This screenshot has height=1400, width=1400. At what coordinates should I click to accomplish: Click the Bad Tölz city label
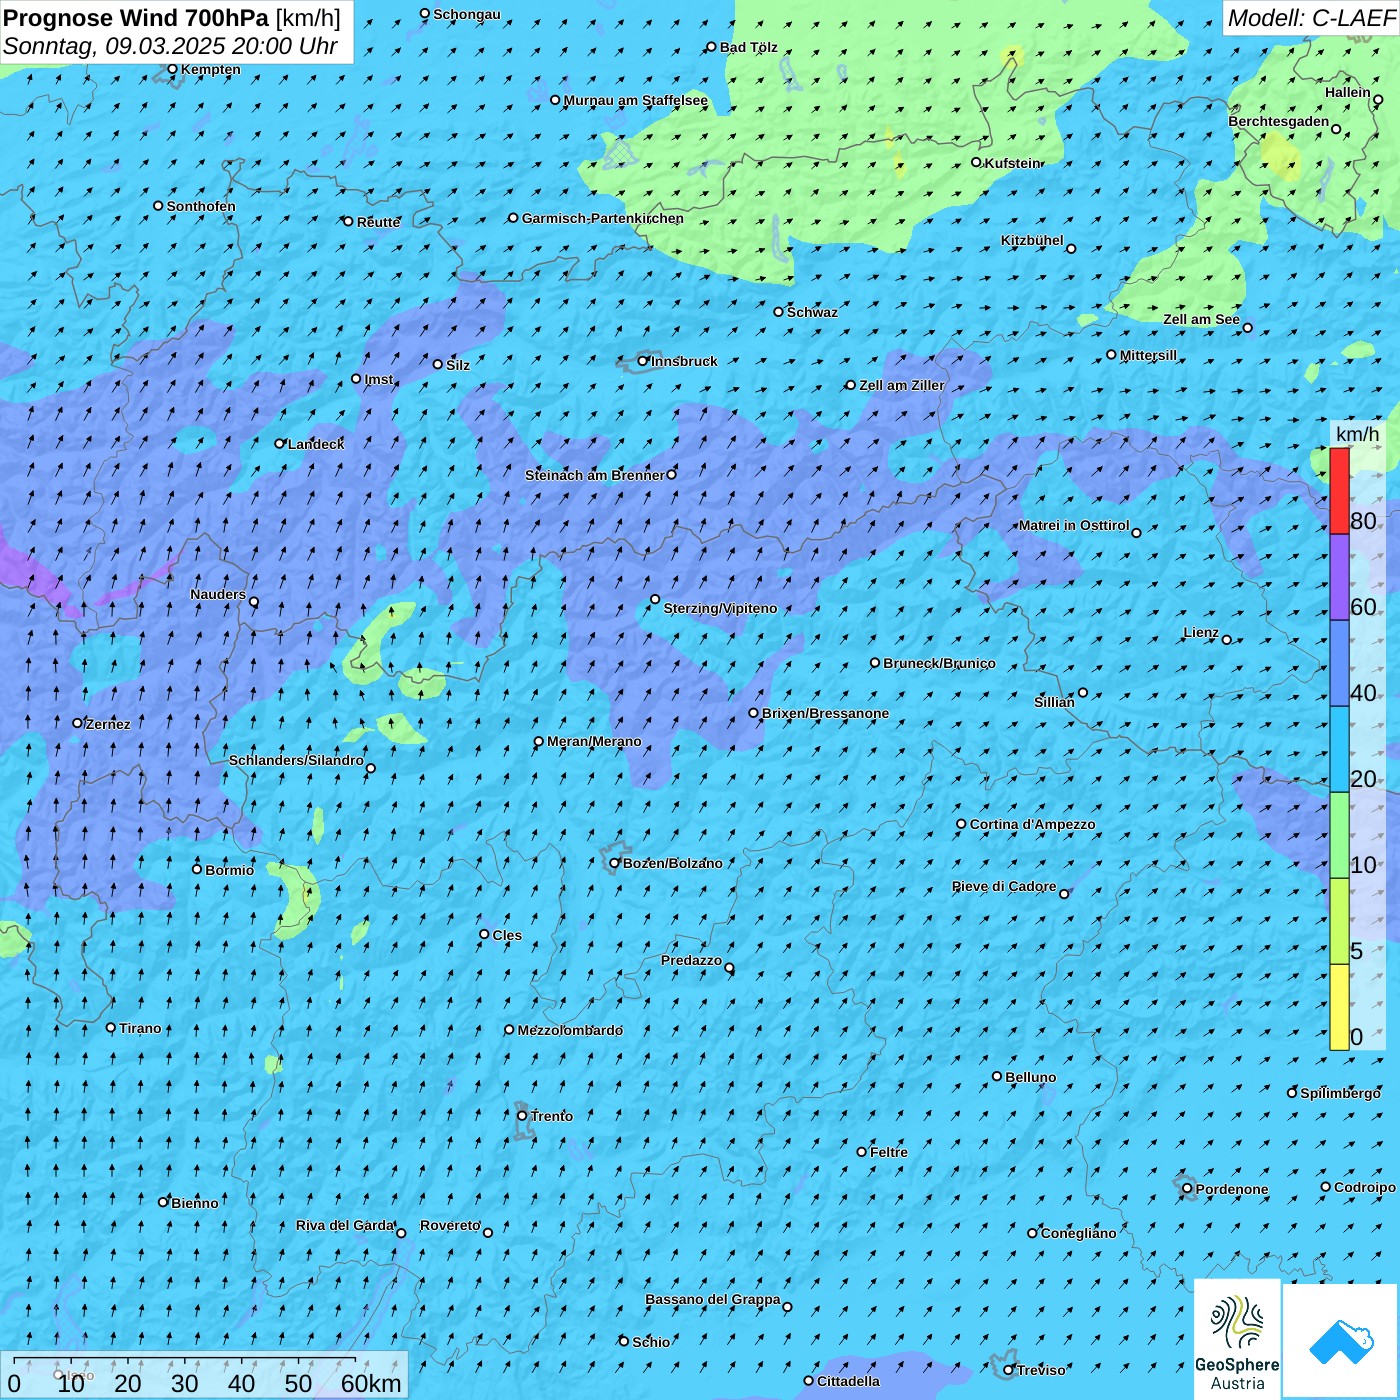[x=748, y=47]
